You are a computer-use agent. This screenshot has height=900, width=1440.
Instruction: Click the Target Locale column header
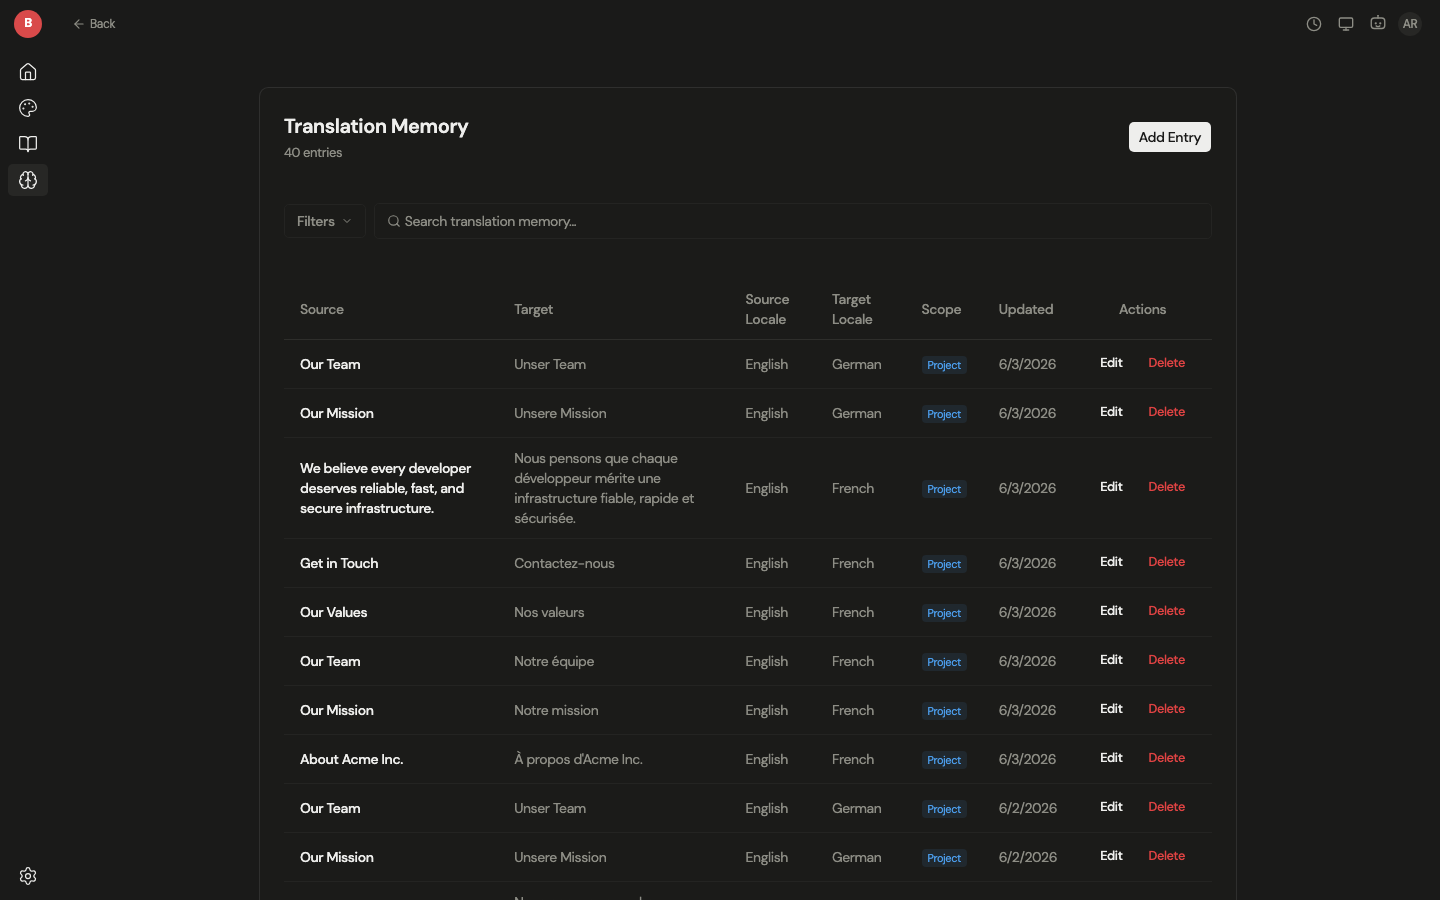(x=852, y=309)
